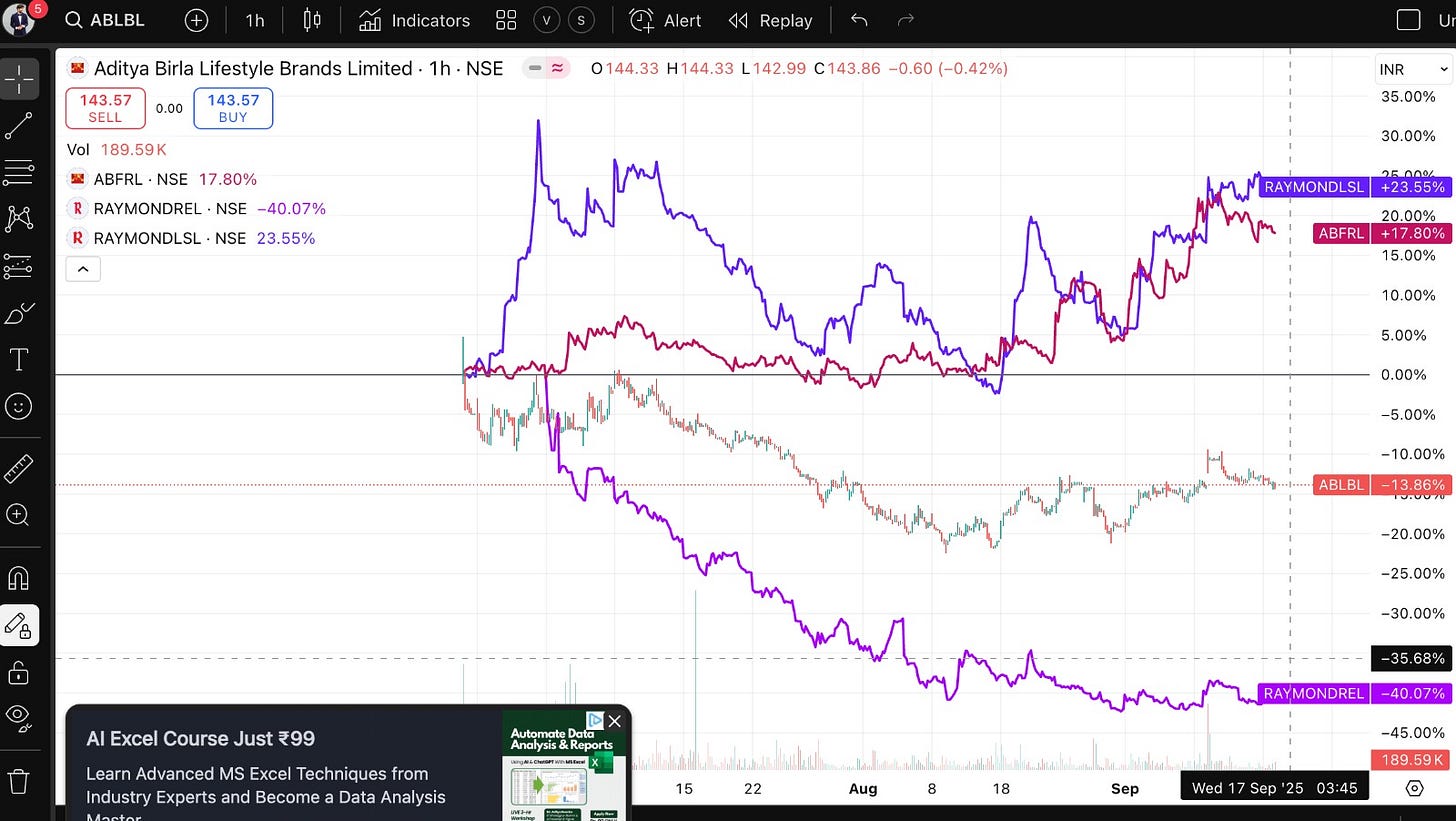Open the emoji icons tool
Viewport: 1456px width, 821px height.
(19, 406)
